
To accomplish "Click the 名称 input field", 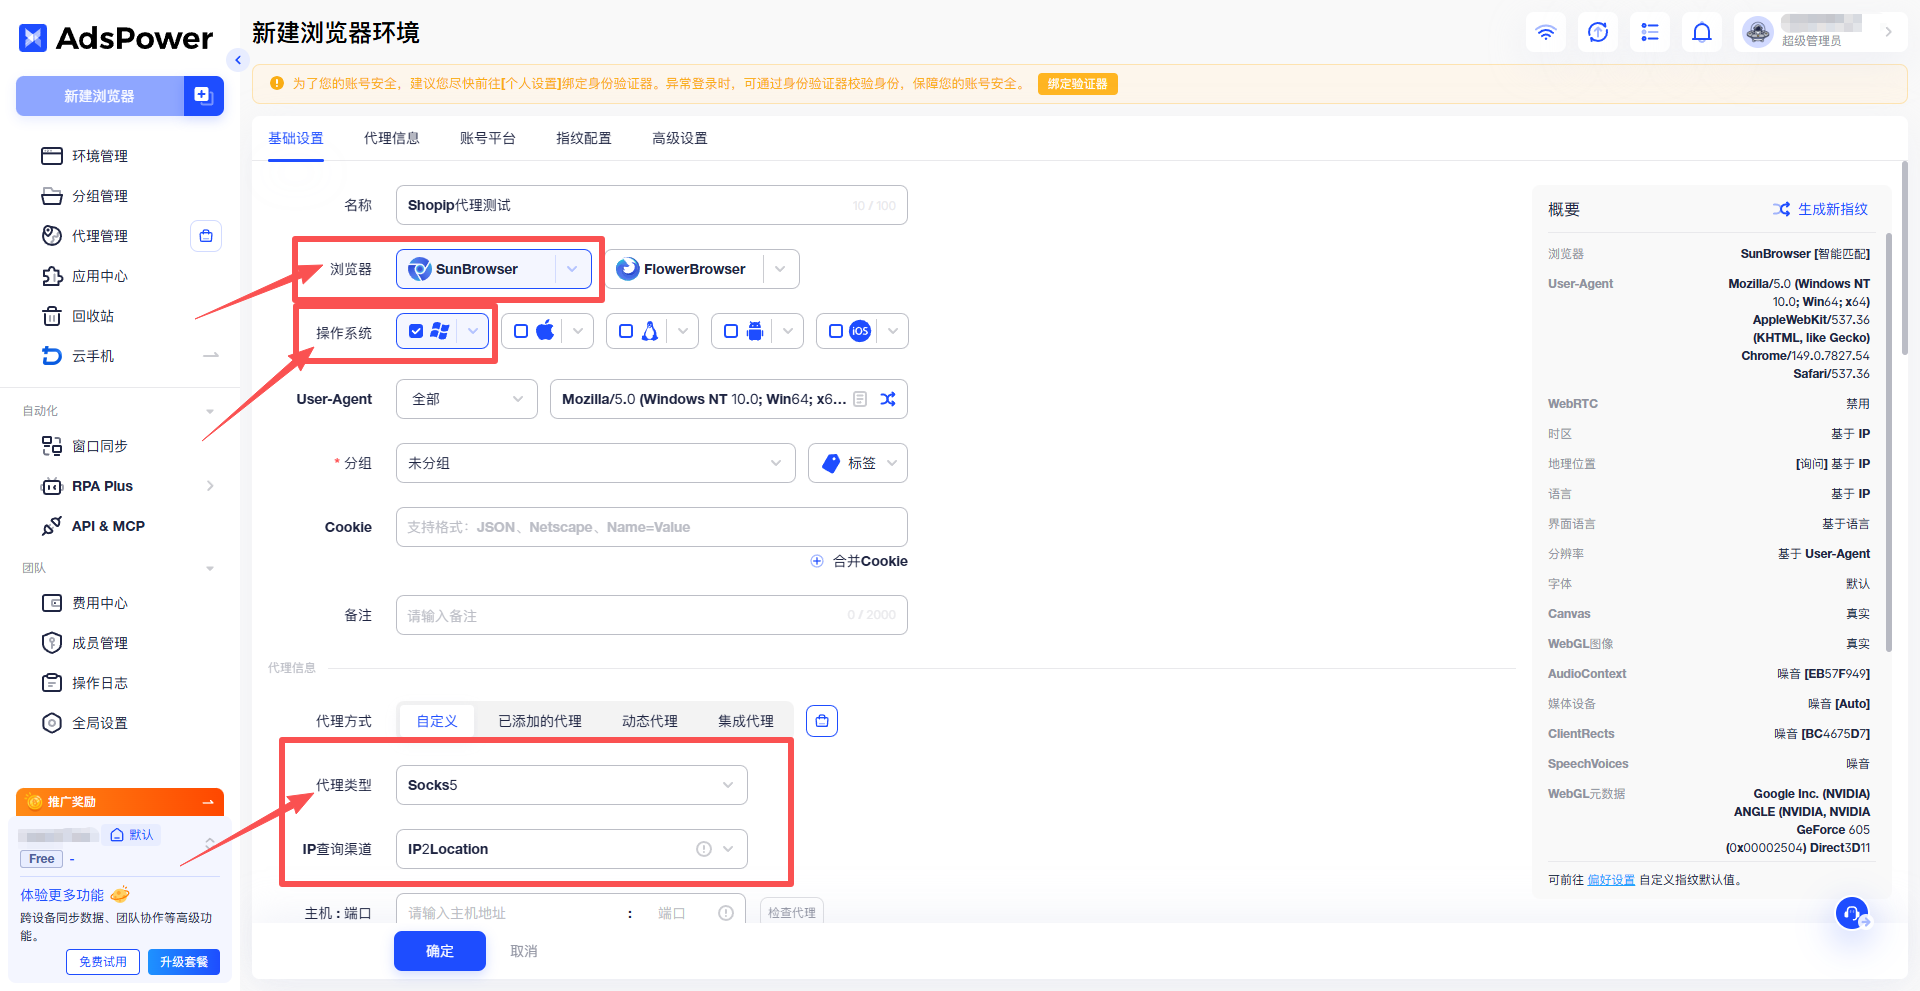I will 652,205.
